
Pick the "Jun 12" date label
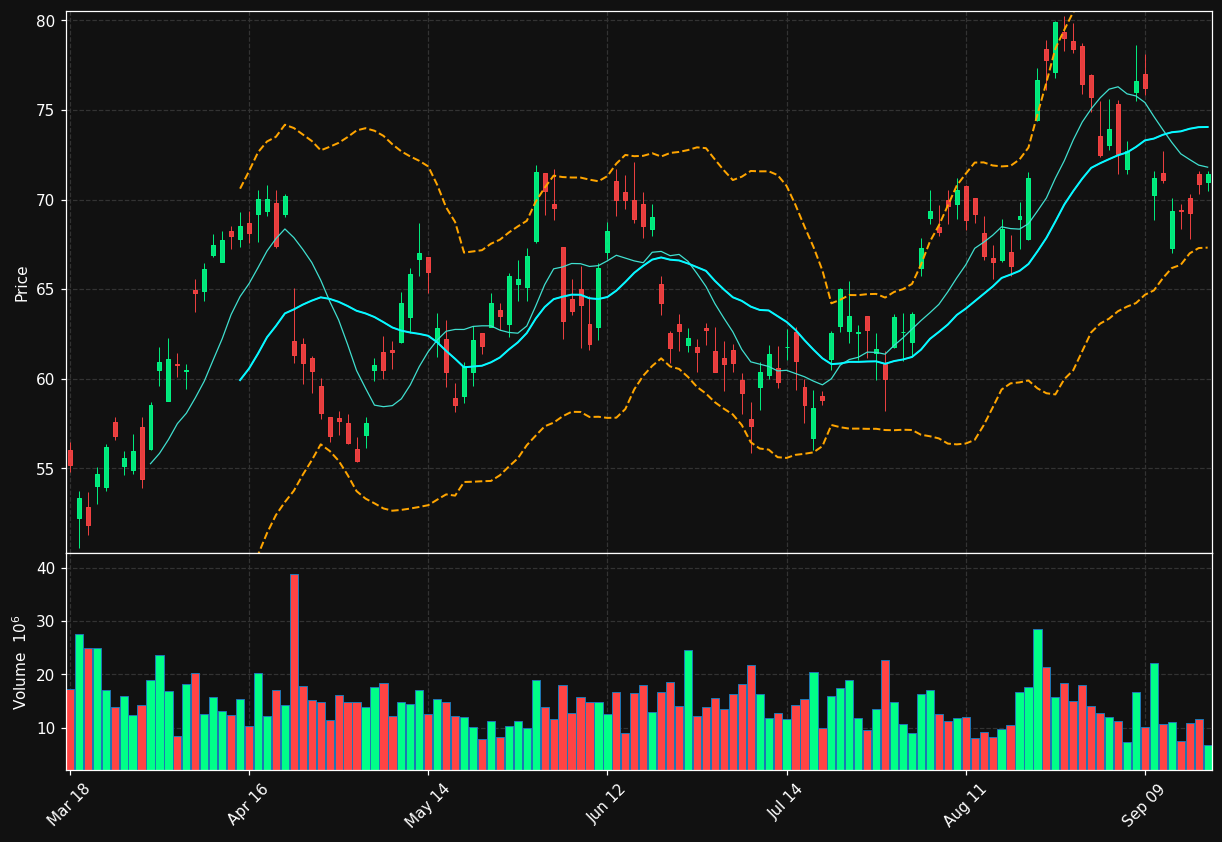pyautogui.click(x=606, y=805)
